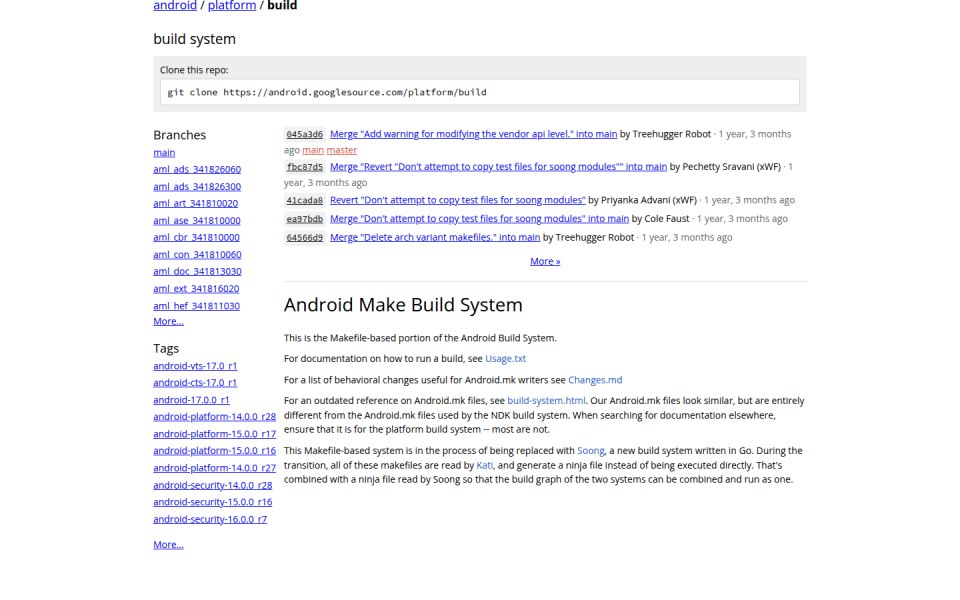
Task: Open branch aml_art_341810020
Action: [x=195, y=203]
